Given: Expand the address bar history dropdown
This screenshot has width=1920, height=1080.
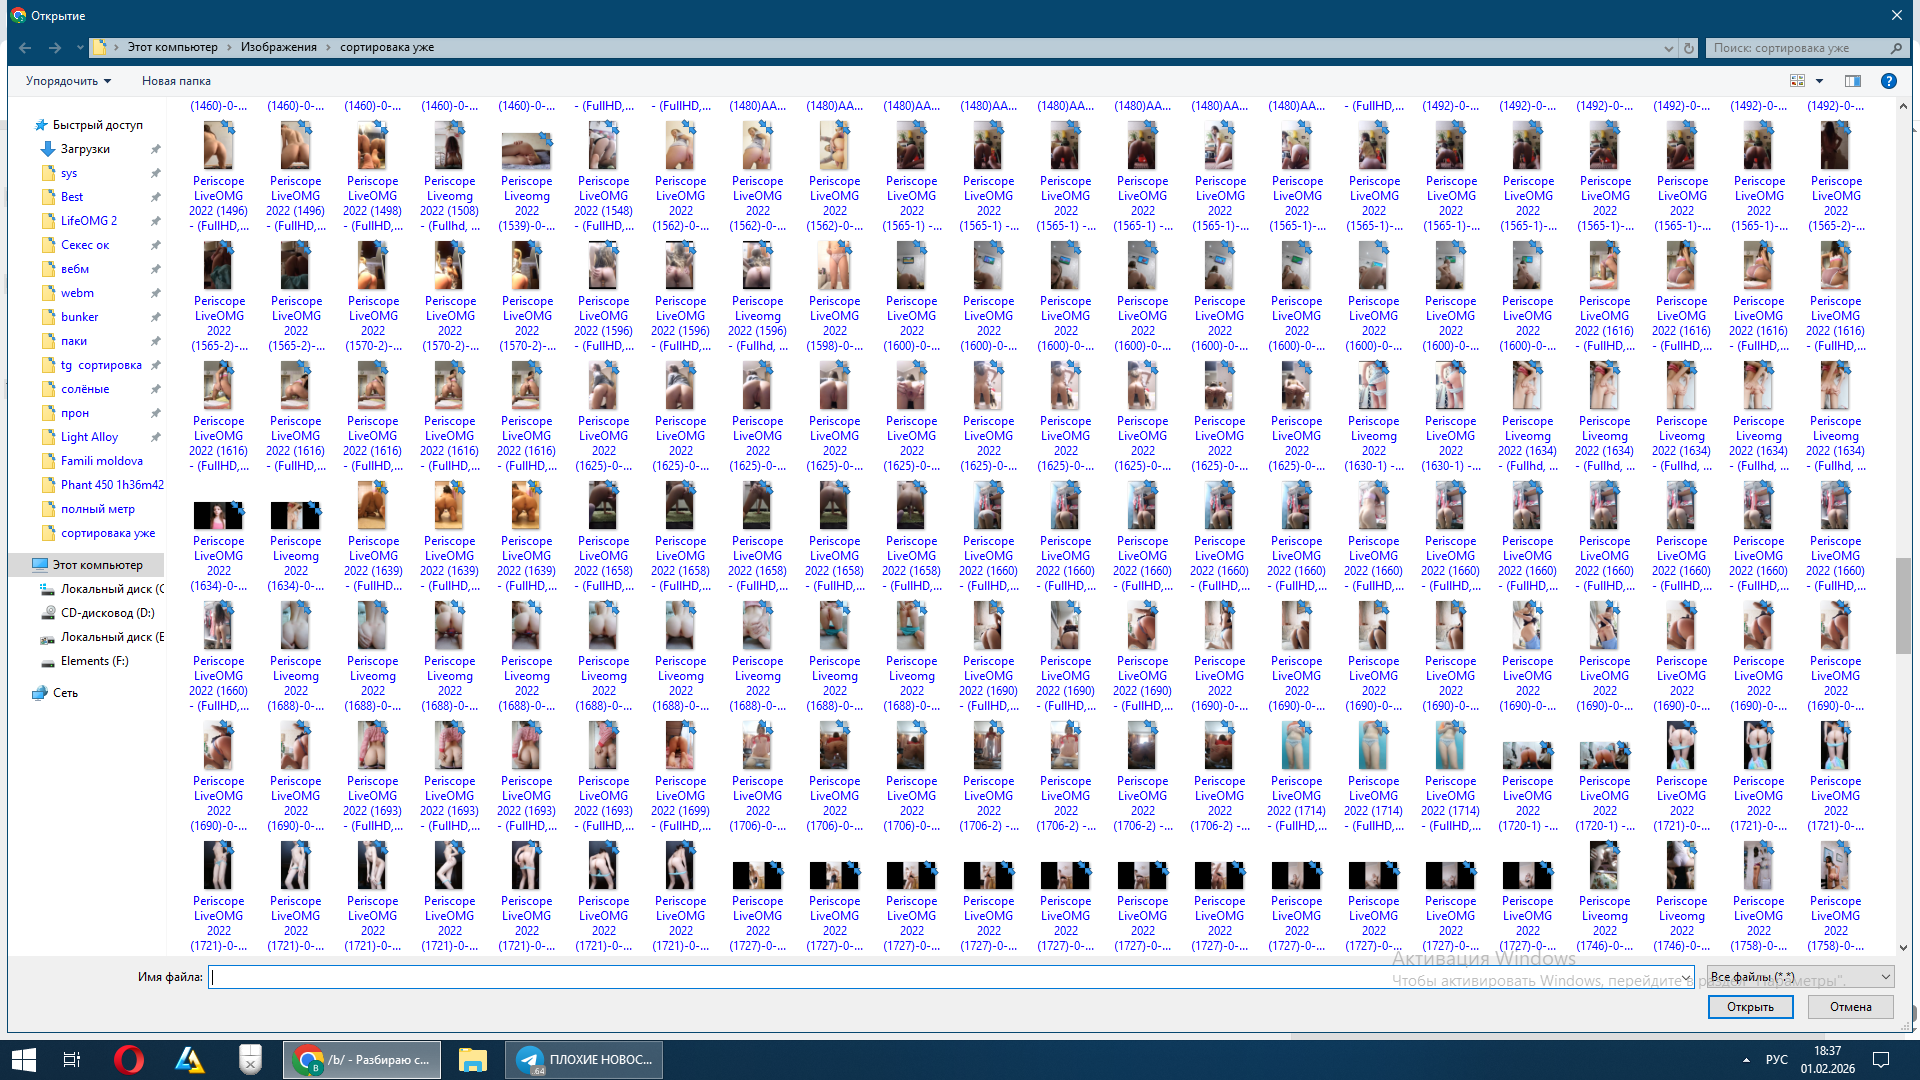Looking at the screenshot, I should tap(1668, 48).
